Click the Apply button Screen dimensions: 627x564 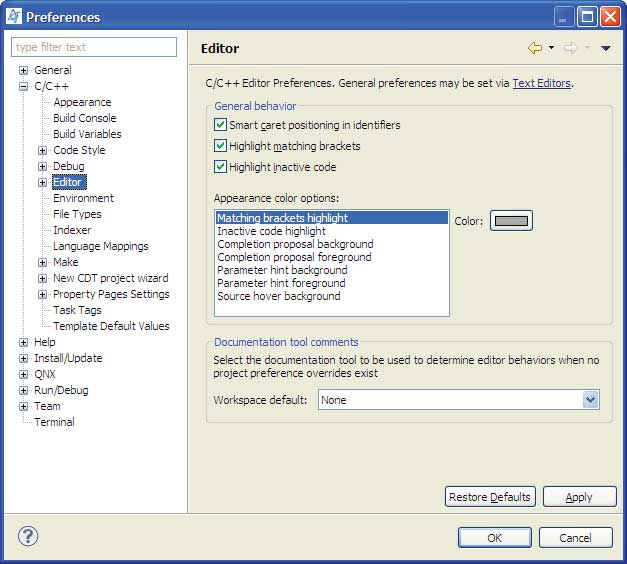pos(578,497)
